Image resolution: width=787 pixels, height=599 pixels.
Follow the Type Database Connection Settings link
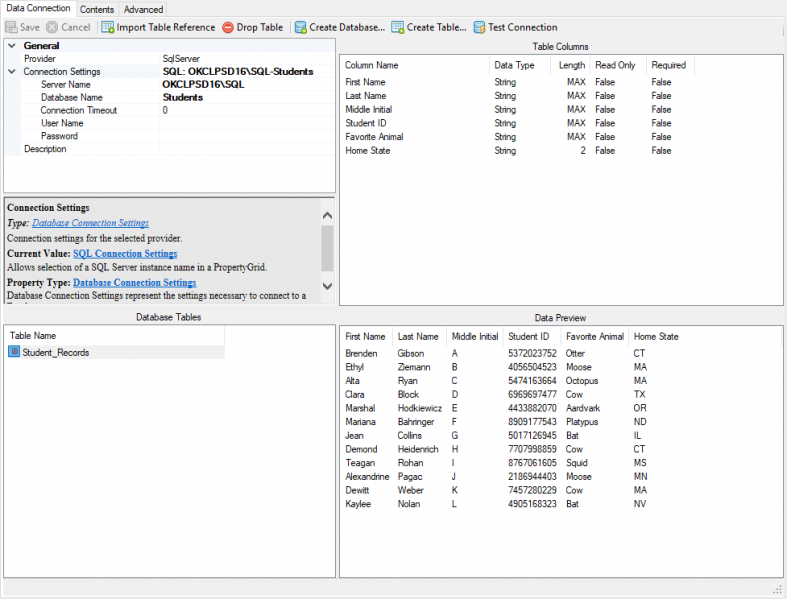[x=90, y=223]
